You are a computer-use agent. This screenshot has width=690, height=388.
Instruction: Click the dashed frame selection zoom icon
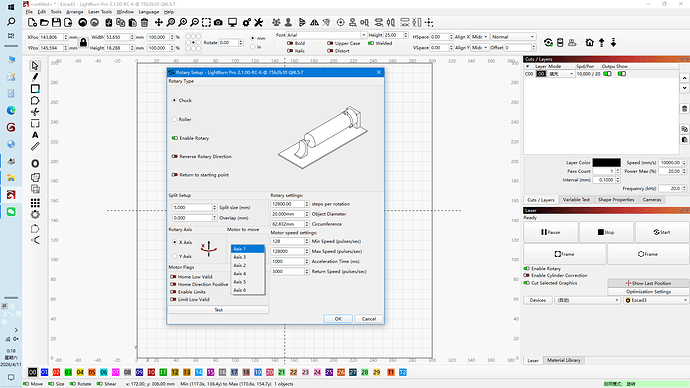(206, 22)
